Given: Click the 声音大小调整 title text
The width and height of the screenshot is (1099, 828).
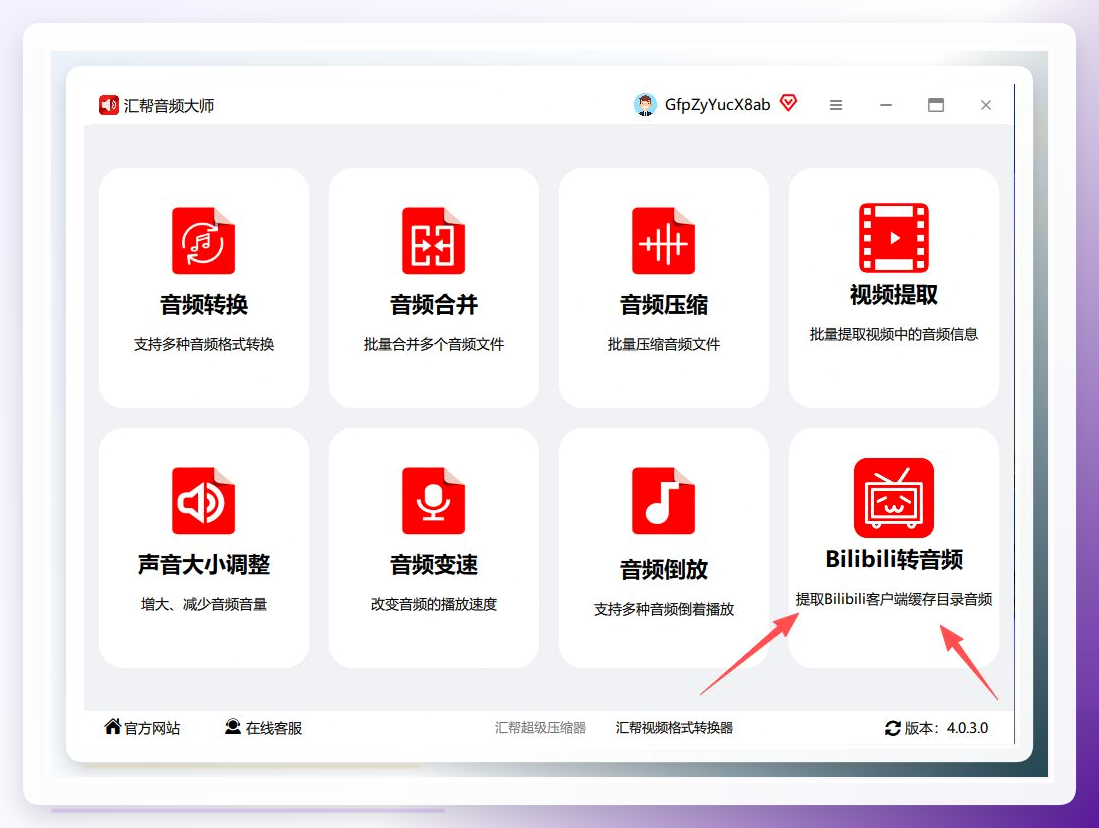Looking at the screenshot, I should click(x=203, y=564).
